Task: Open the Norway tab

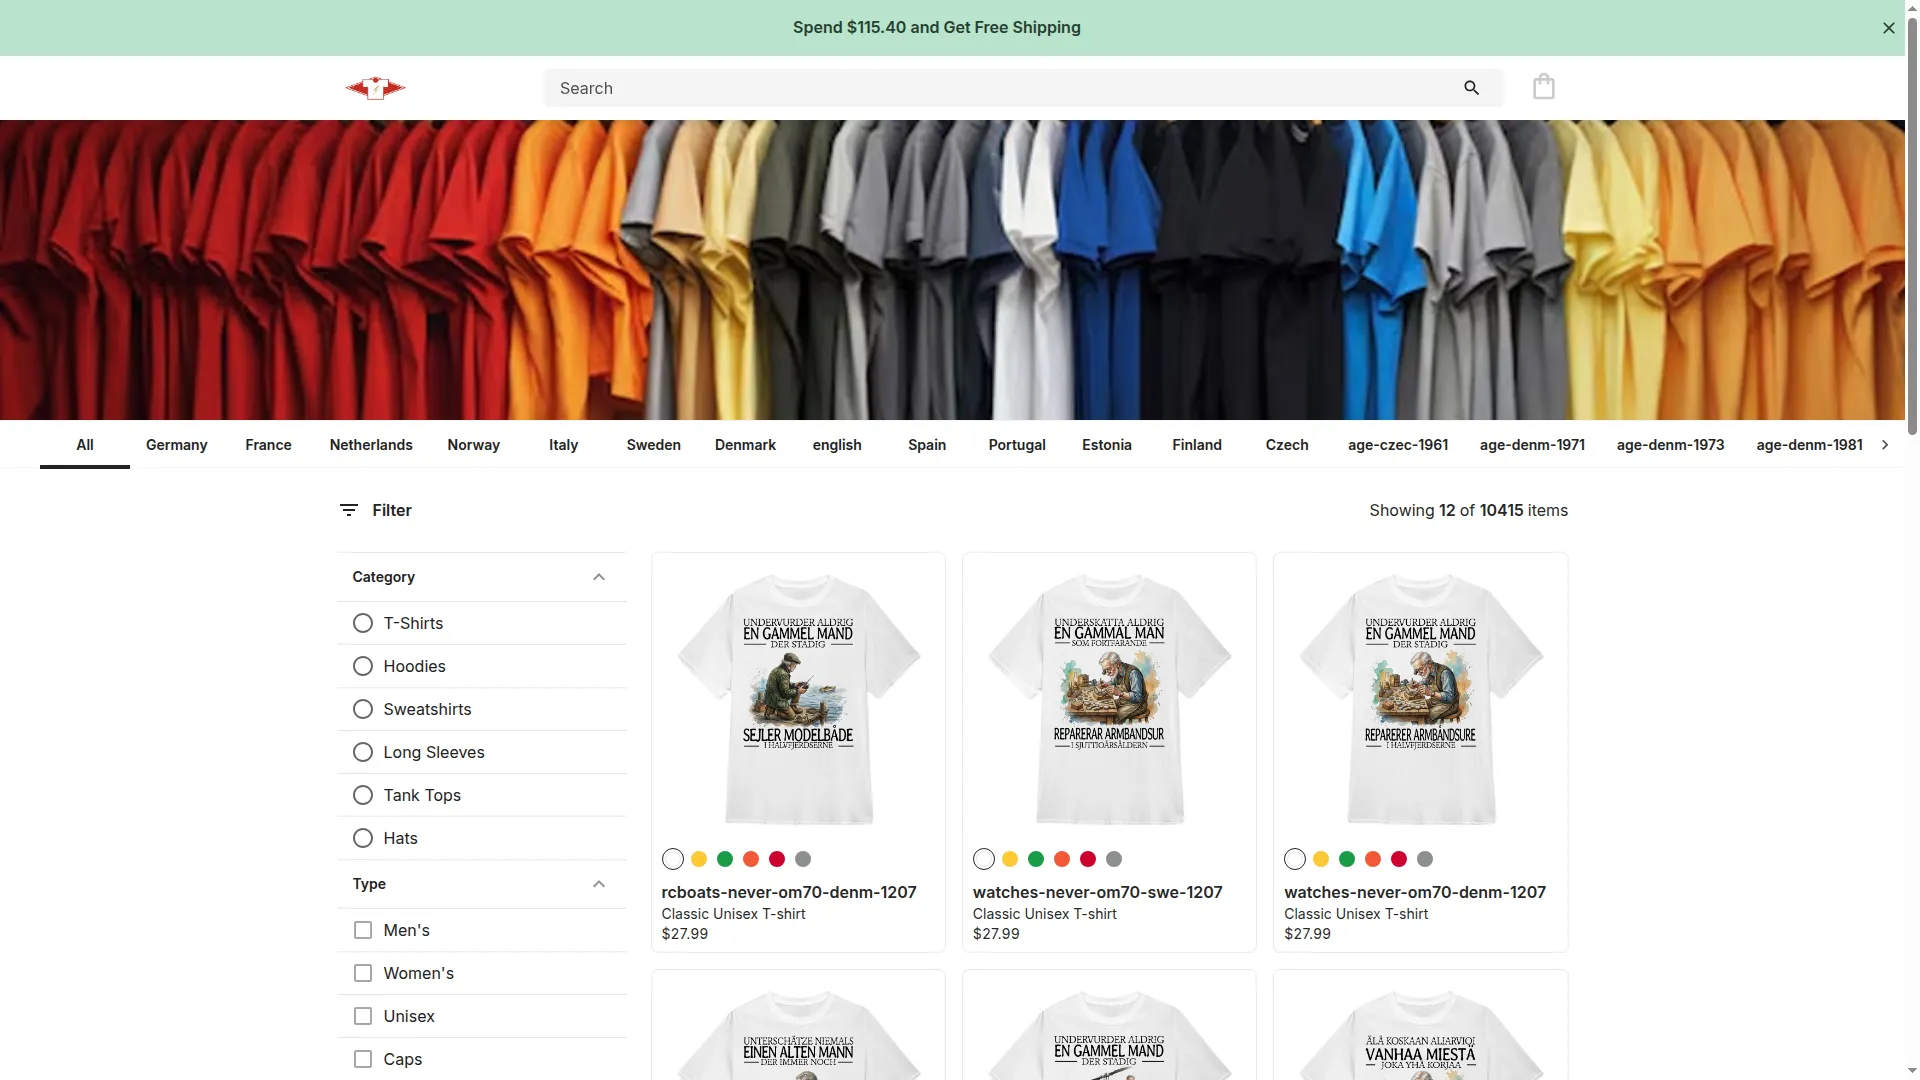Action: 473,445
